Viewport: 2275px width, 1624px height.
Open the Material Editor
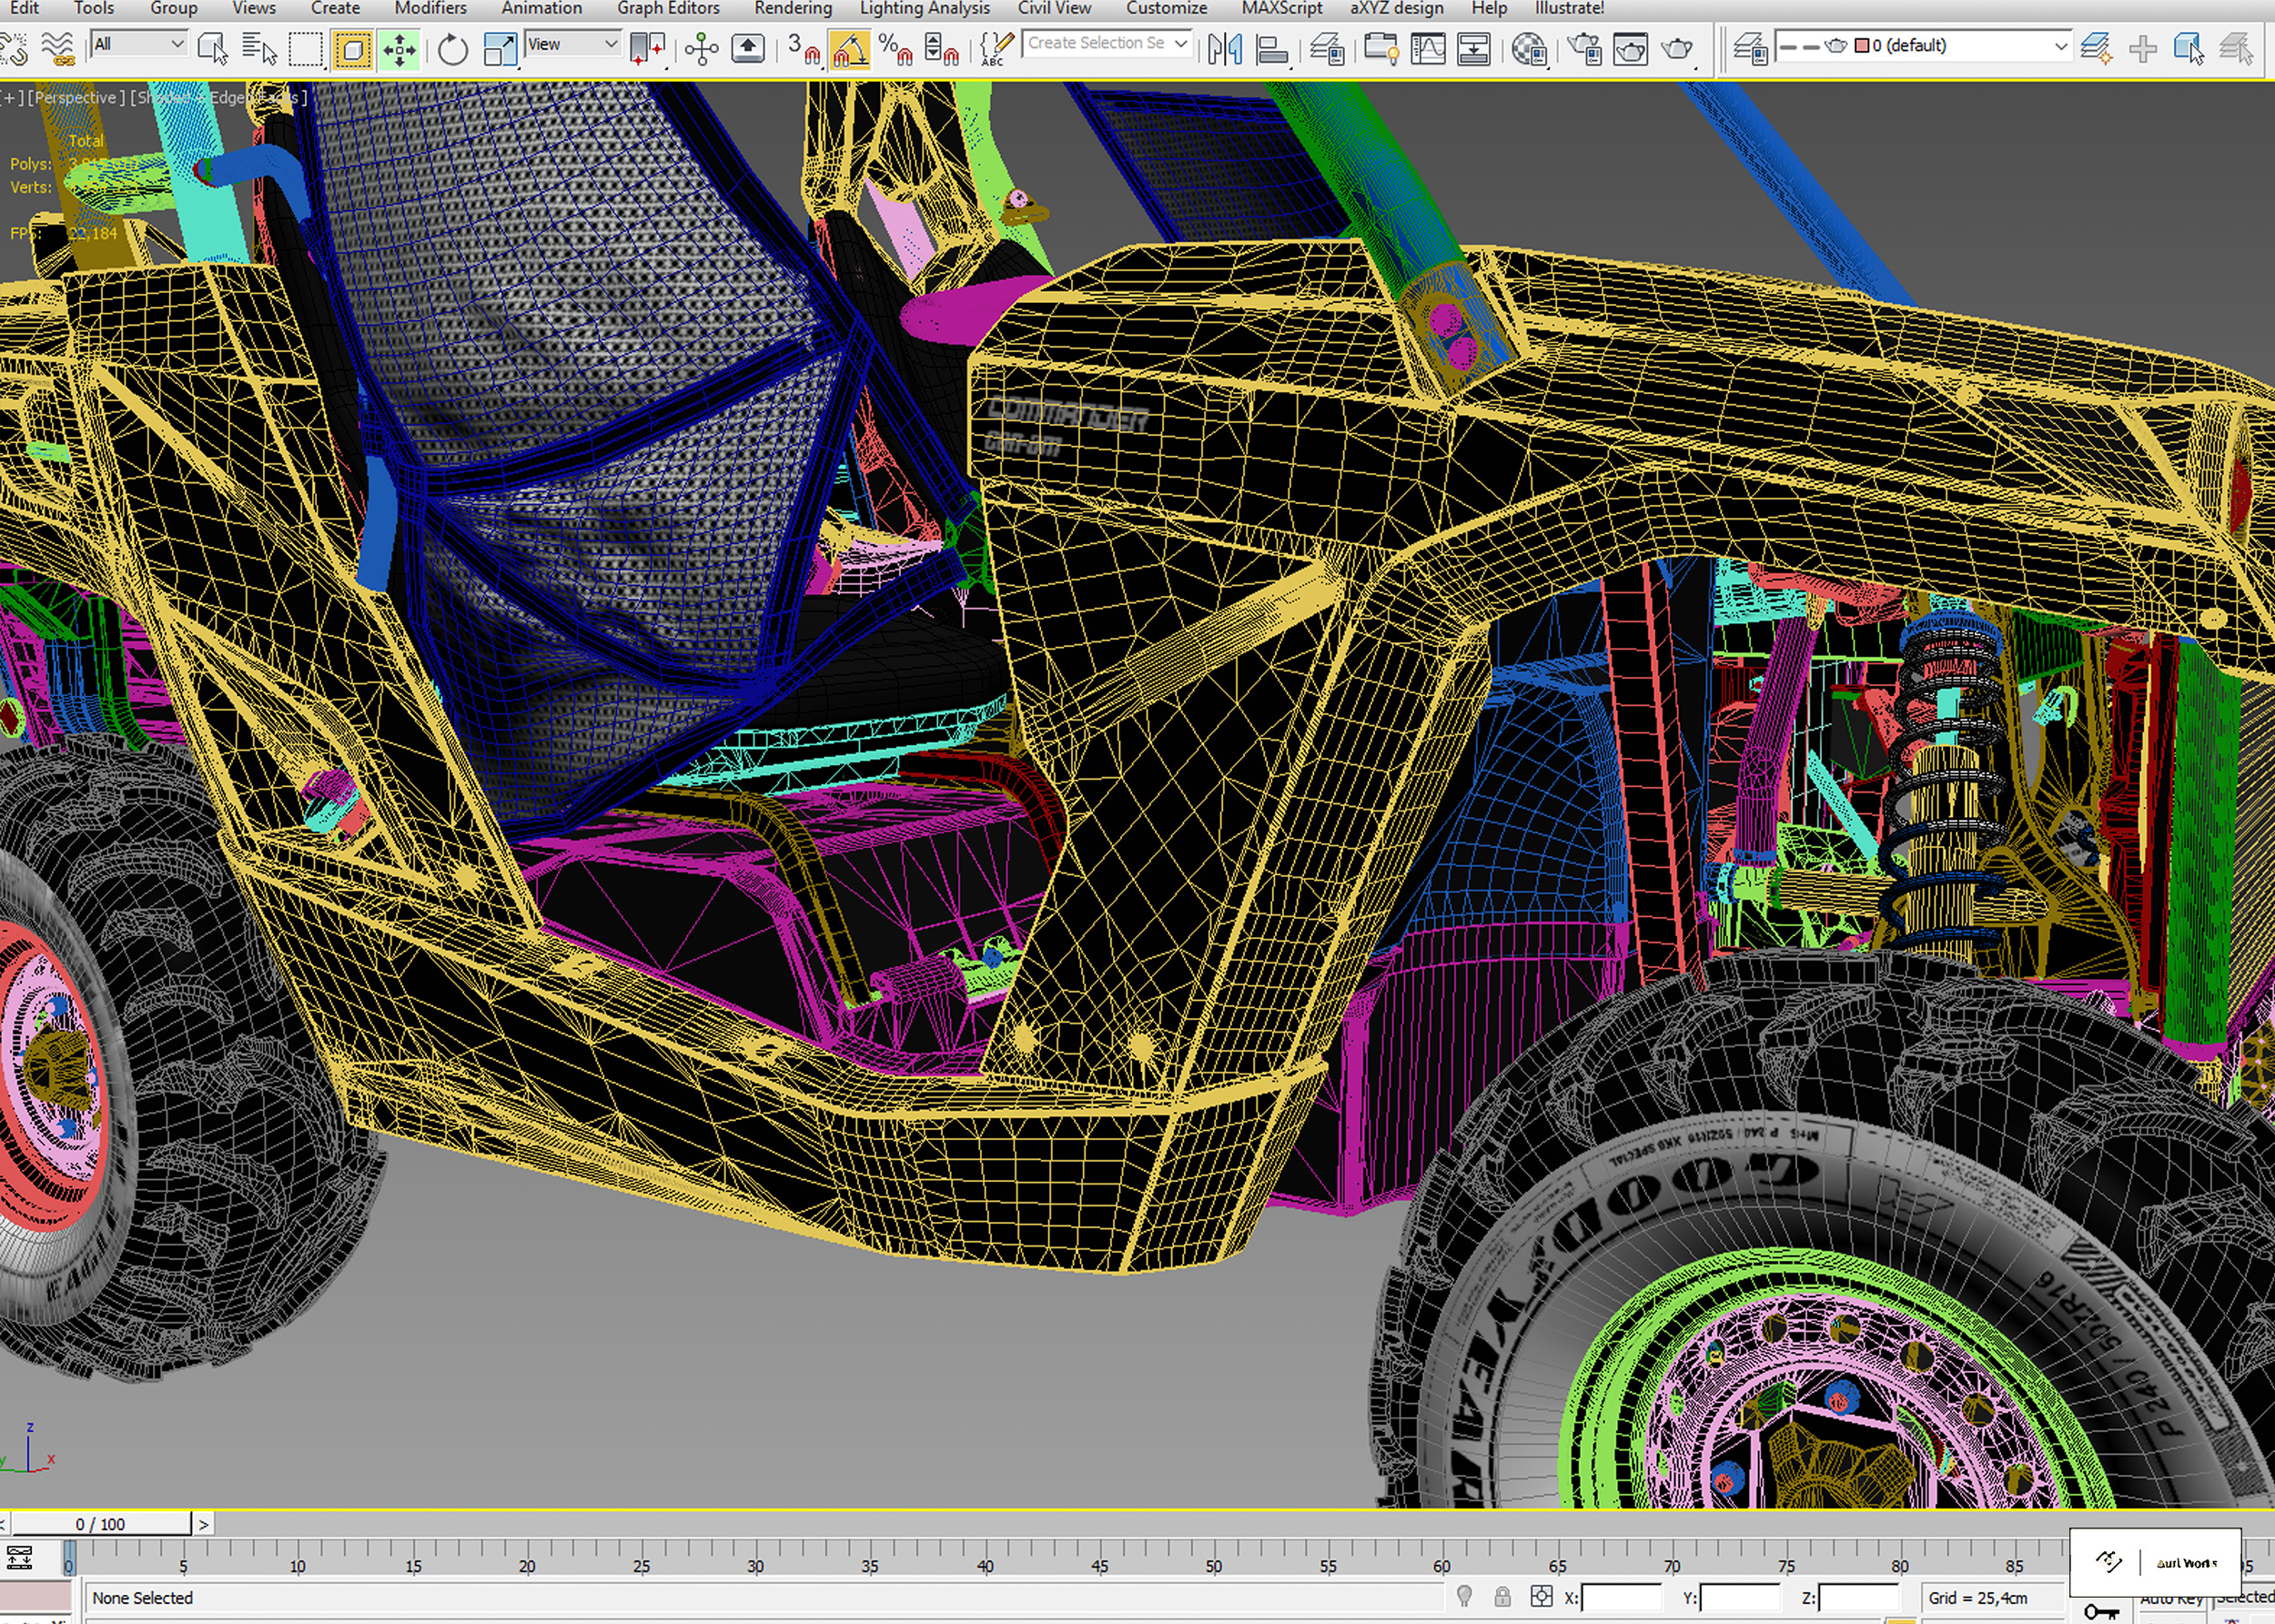[1529, 48]
